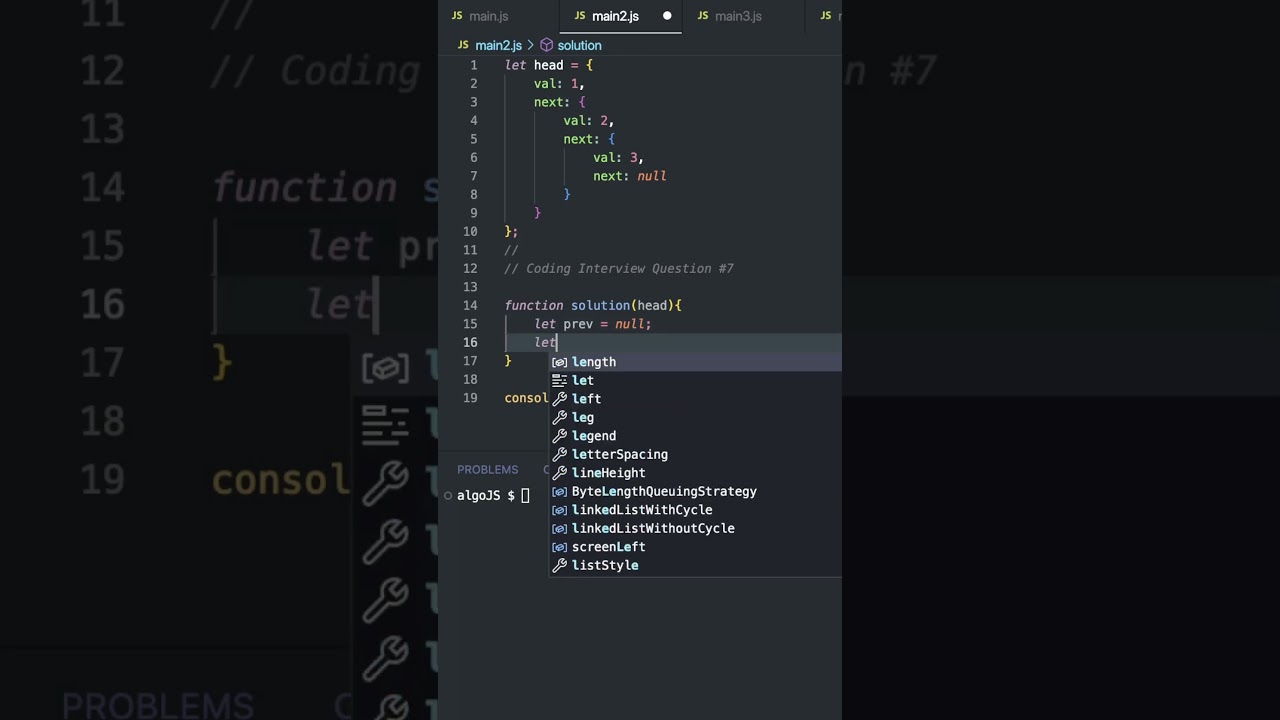The image size is (1280, 720).
Task: Click the wrench icon beside leg suggestion
Action: (560, 417)
